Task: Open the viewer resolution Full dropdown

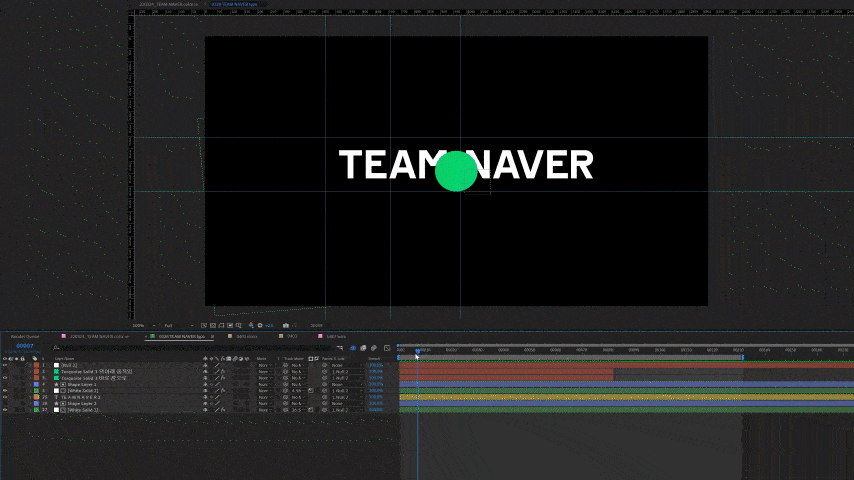Action: click(180, 325)
